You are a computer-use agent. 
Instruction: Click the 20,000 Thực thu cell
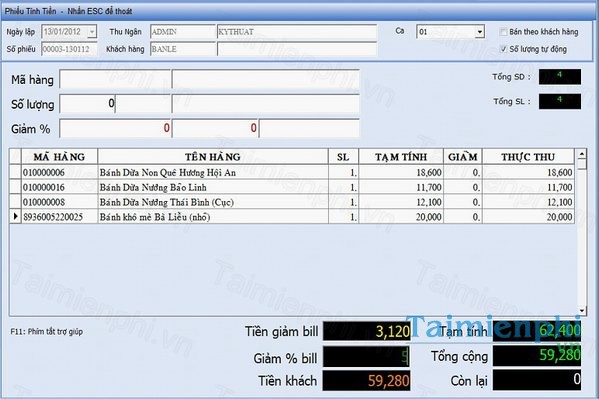[528, 217]
